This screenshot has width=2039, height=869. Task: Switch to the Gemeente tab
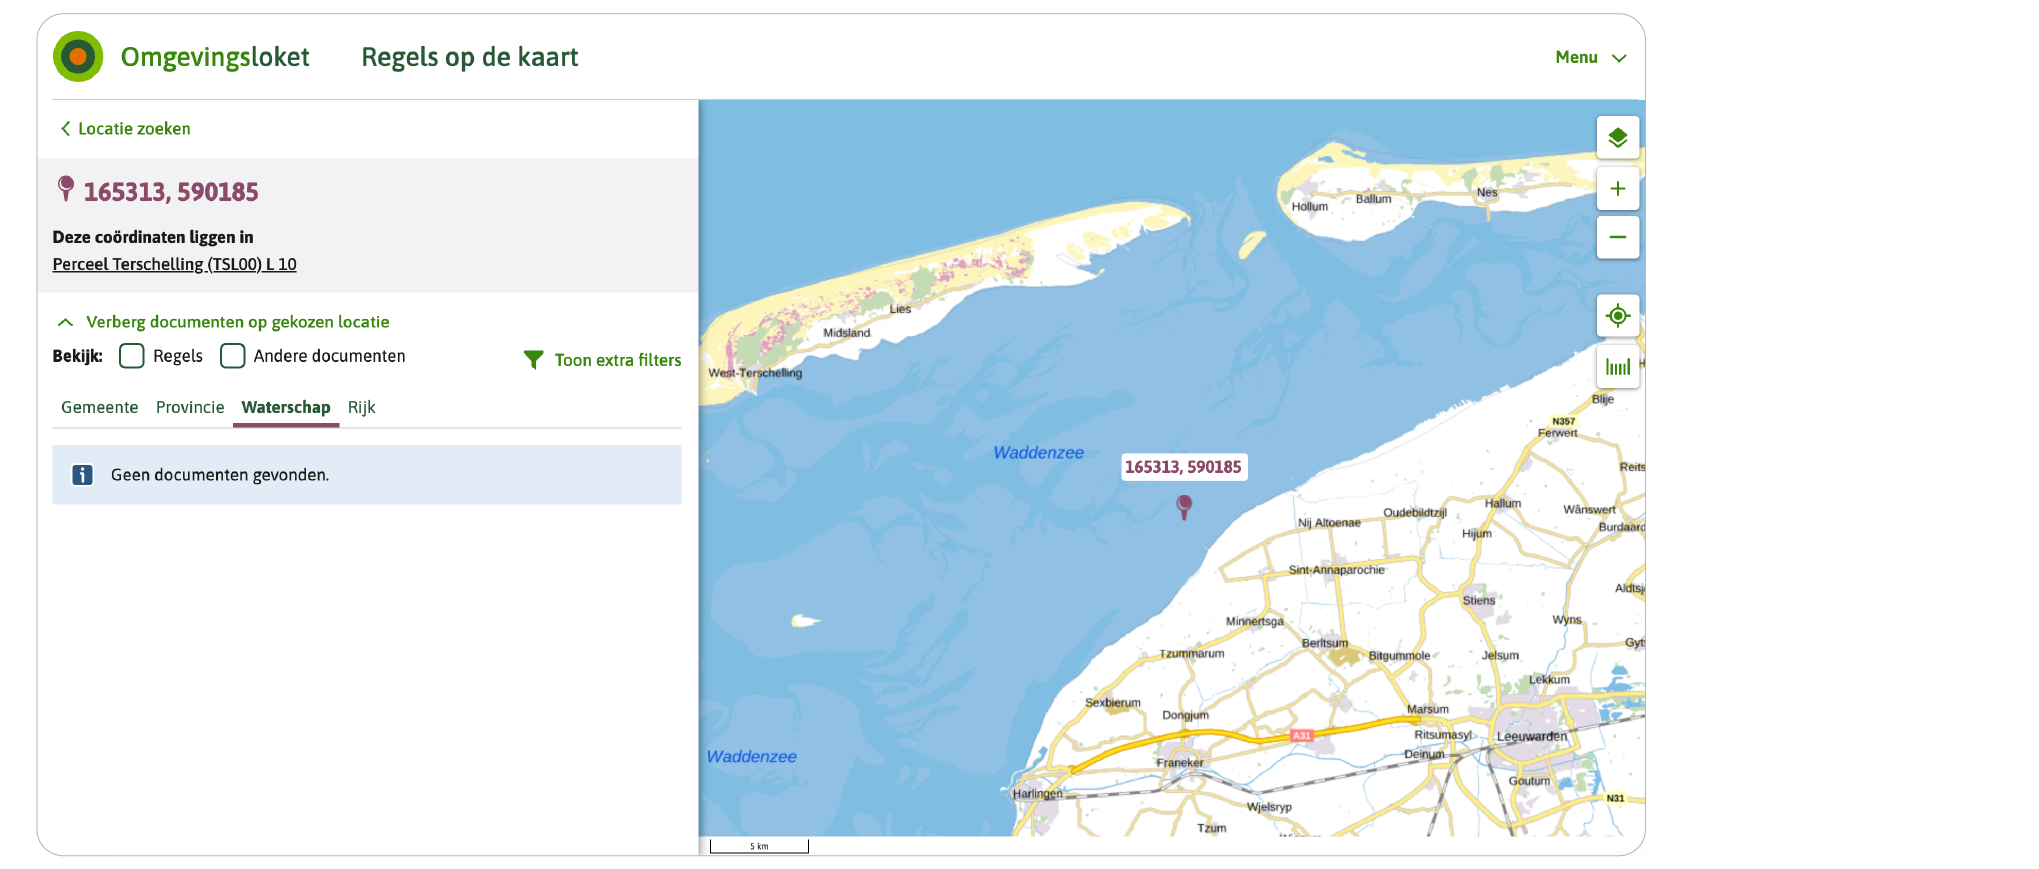(x=100, y=408)
